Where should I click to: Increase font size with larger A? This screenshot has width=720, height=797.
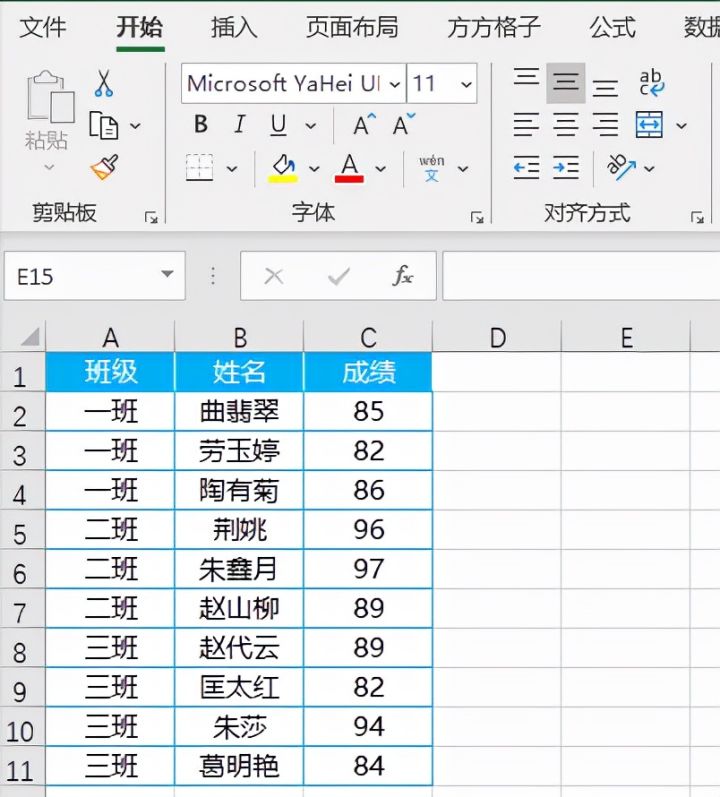(x=364, y=125)
